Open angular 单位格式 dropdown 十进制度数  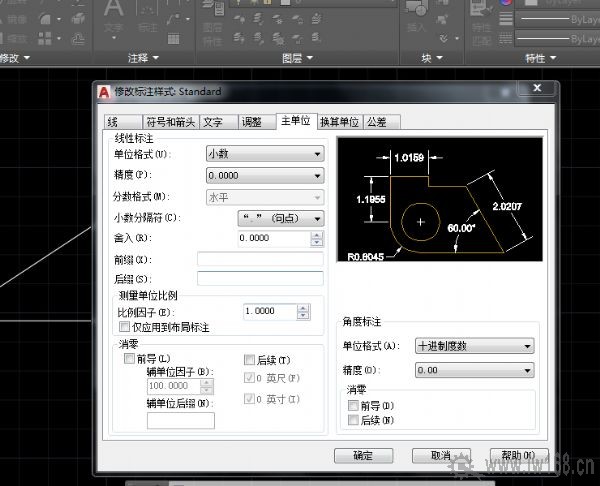pyautogui.click(x=474, y=346)
